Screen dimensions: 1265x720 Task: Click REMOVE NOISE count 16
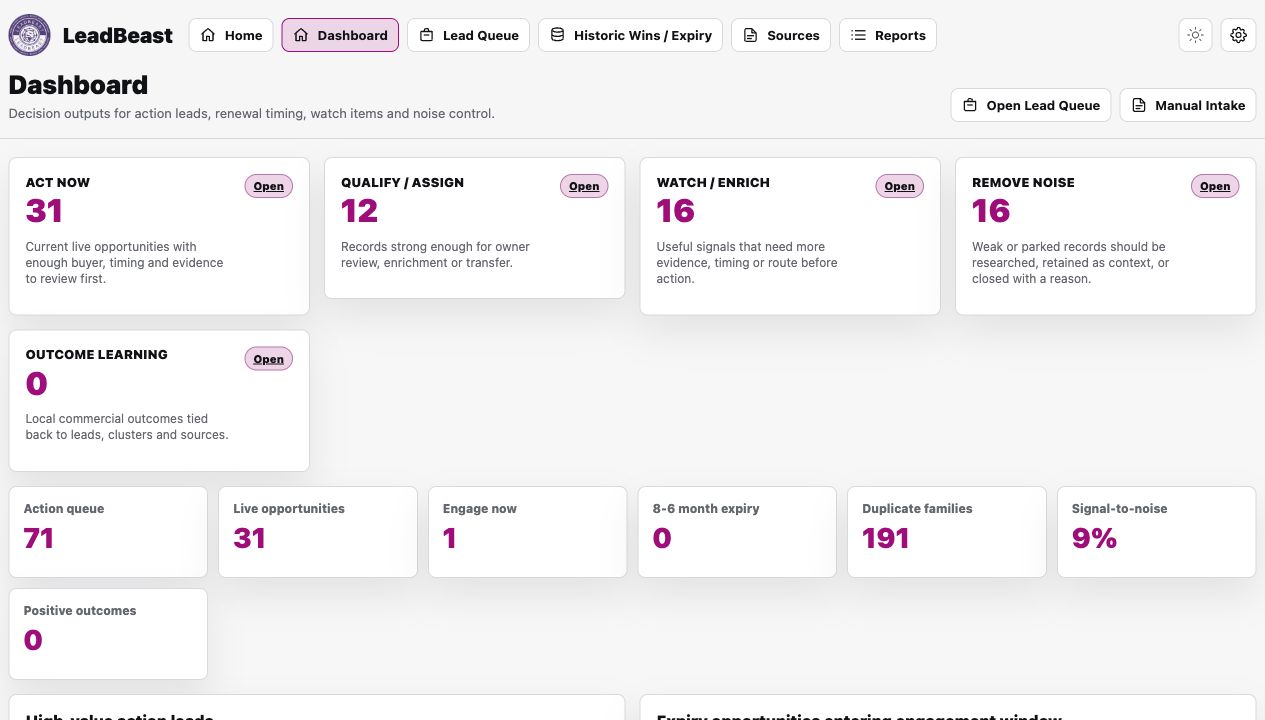coord(991,211)
